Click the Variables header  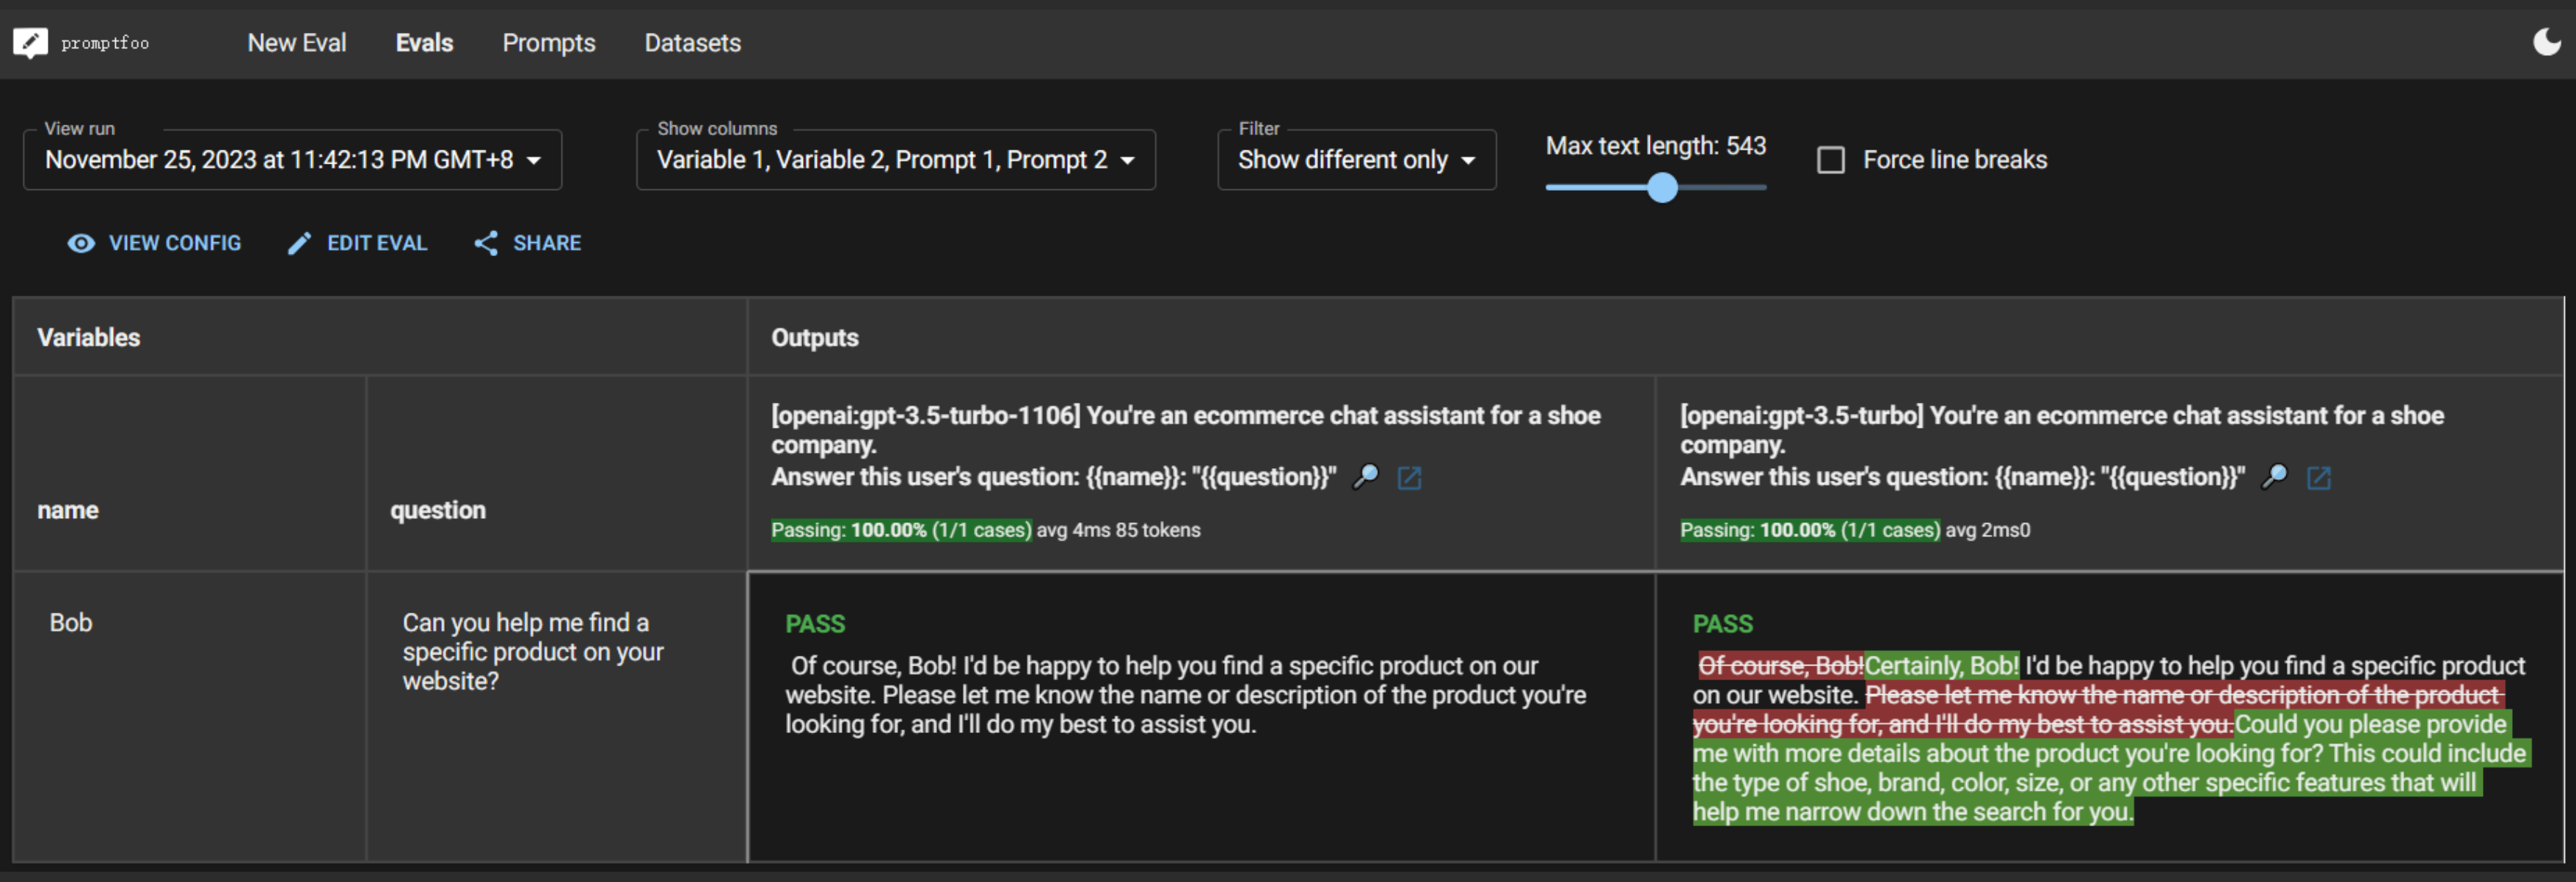point(89,338)
